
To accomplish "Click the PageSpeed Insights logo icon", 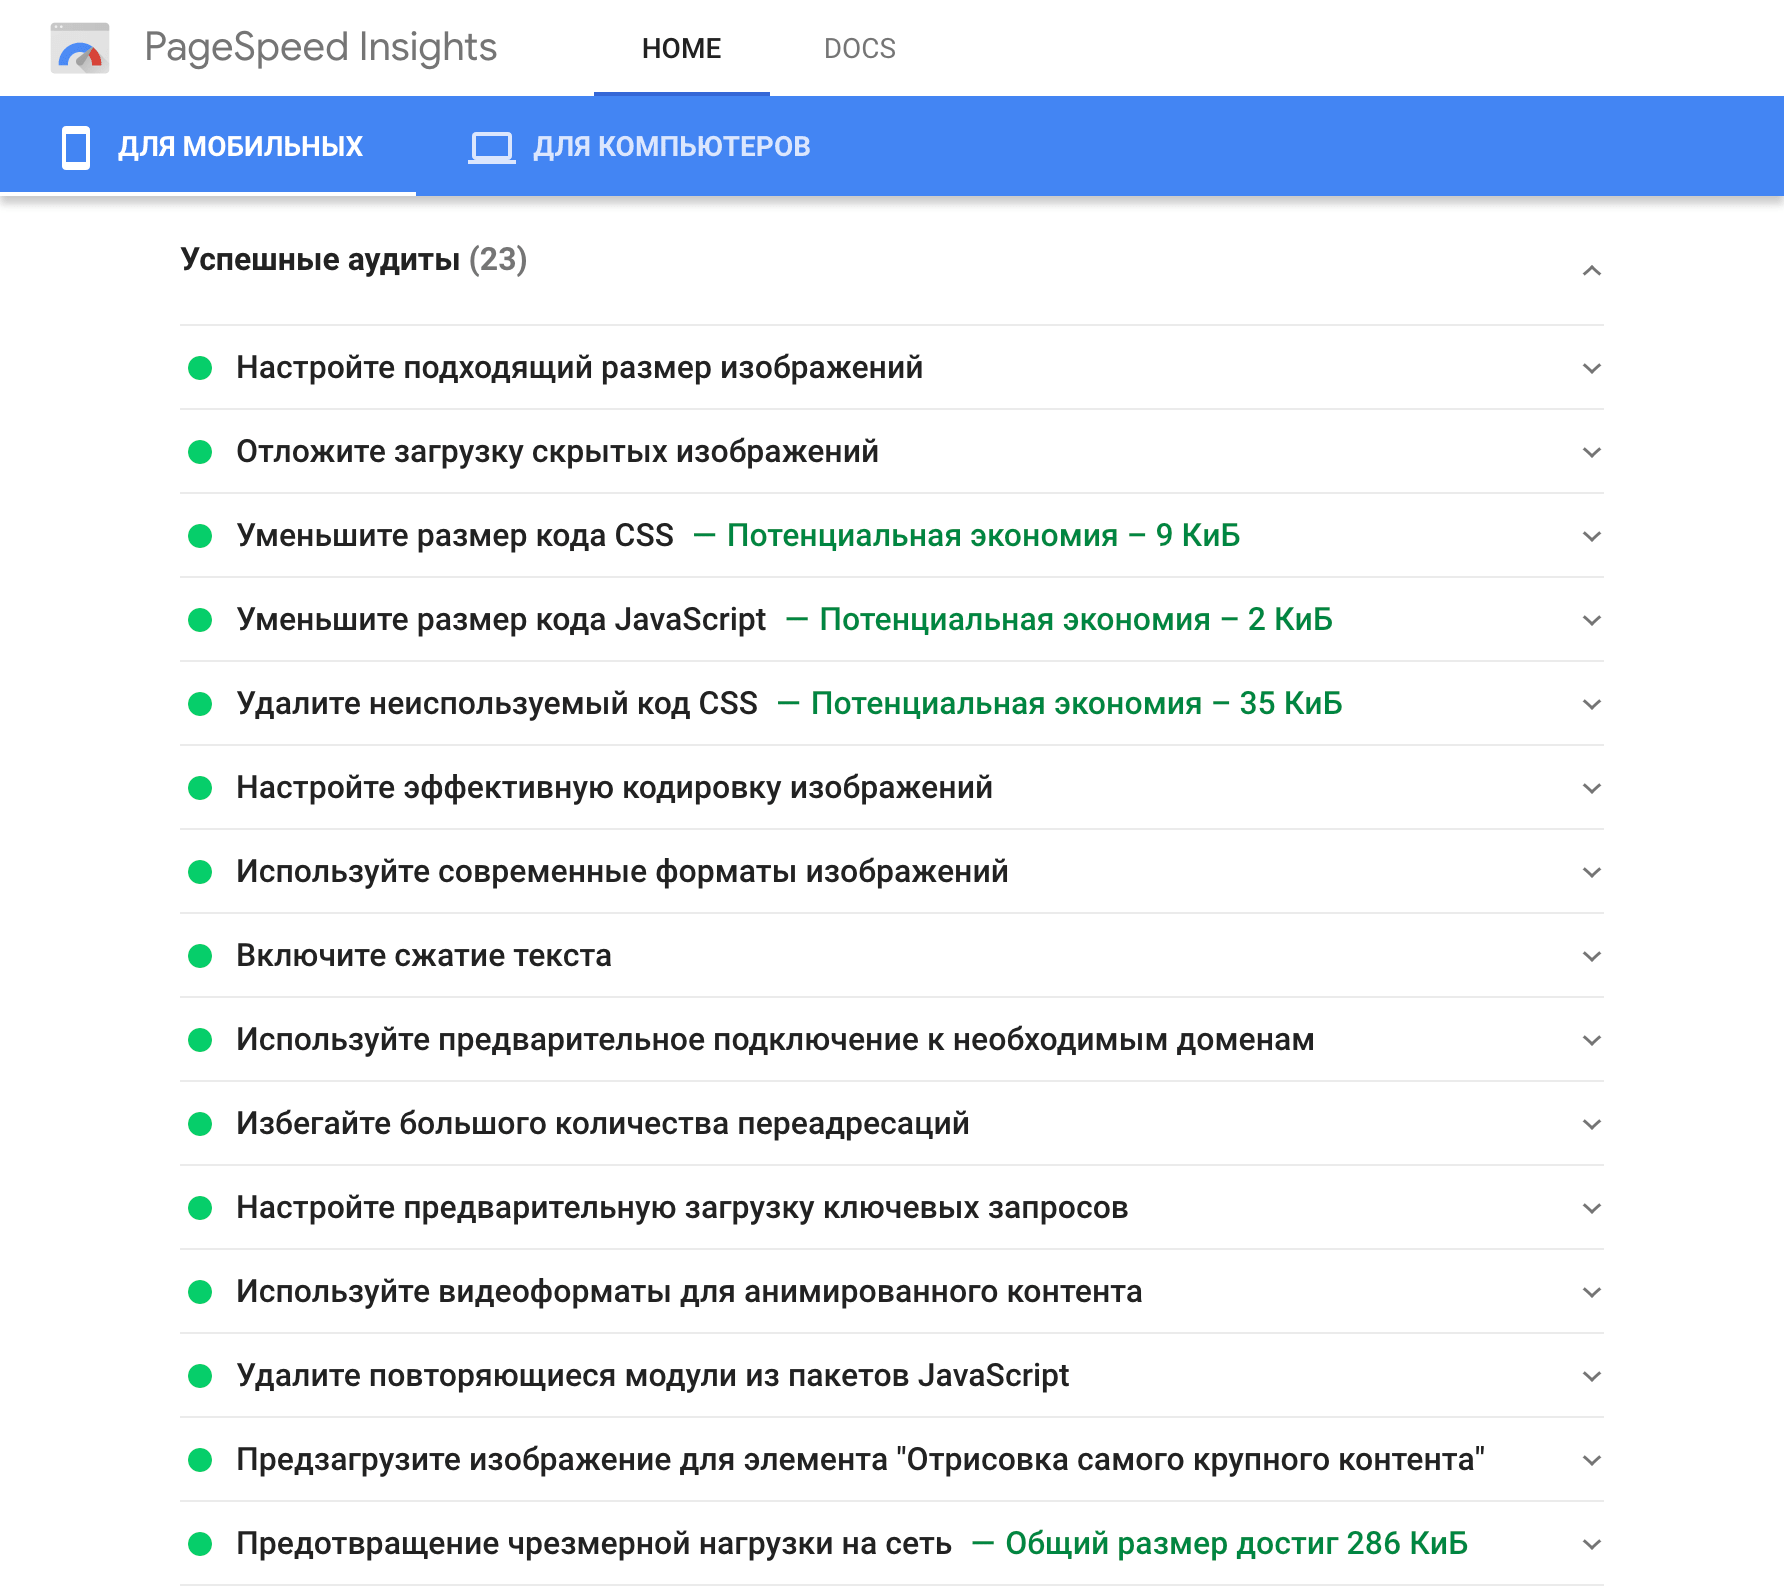I will 80,48.
